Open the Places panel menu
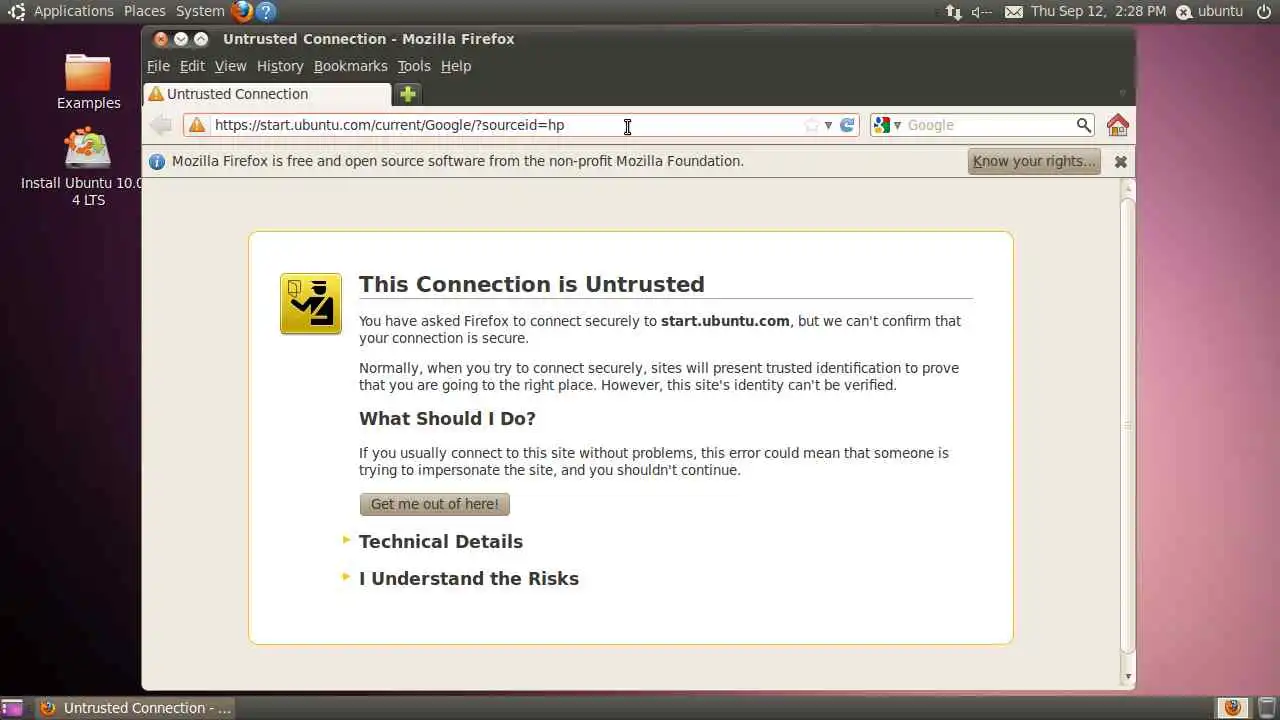Viewport: 1280px width, 720px height. (x=145, y=12)
